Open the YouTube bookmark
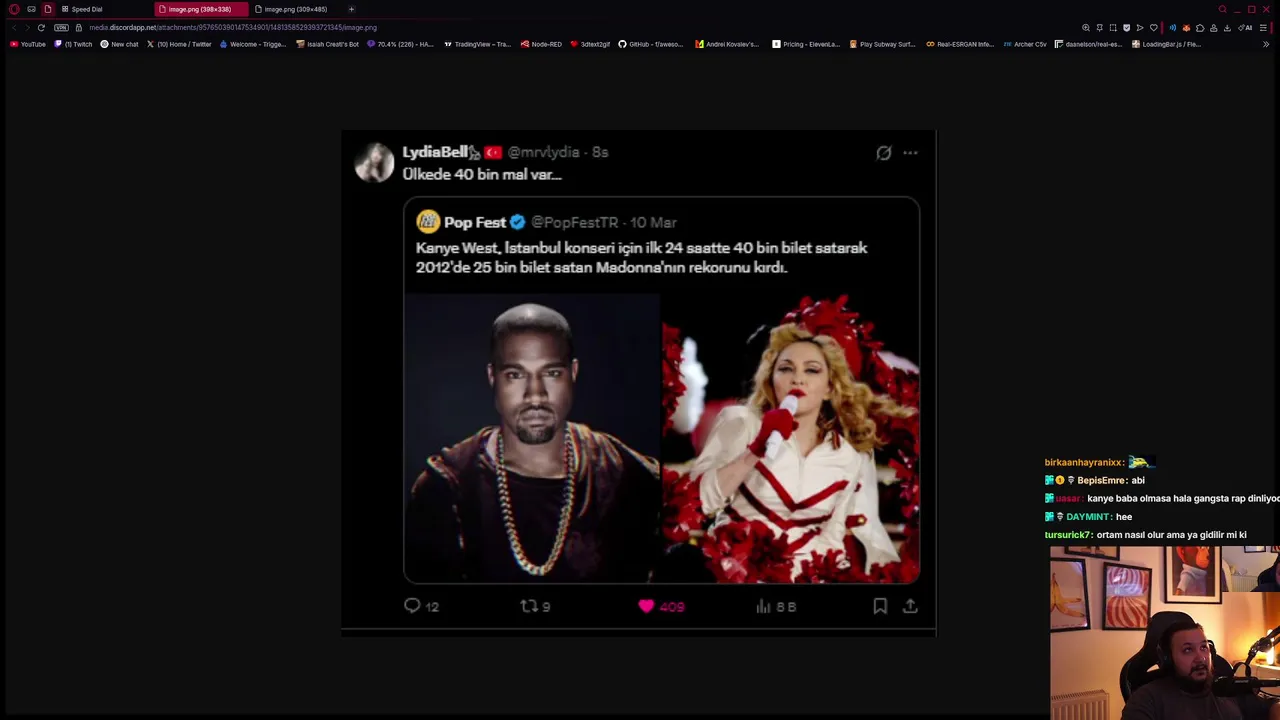This screenshot has height=720, width=1280. [27, 44]
